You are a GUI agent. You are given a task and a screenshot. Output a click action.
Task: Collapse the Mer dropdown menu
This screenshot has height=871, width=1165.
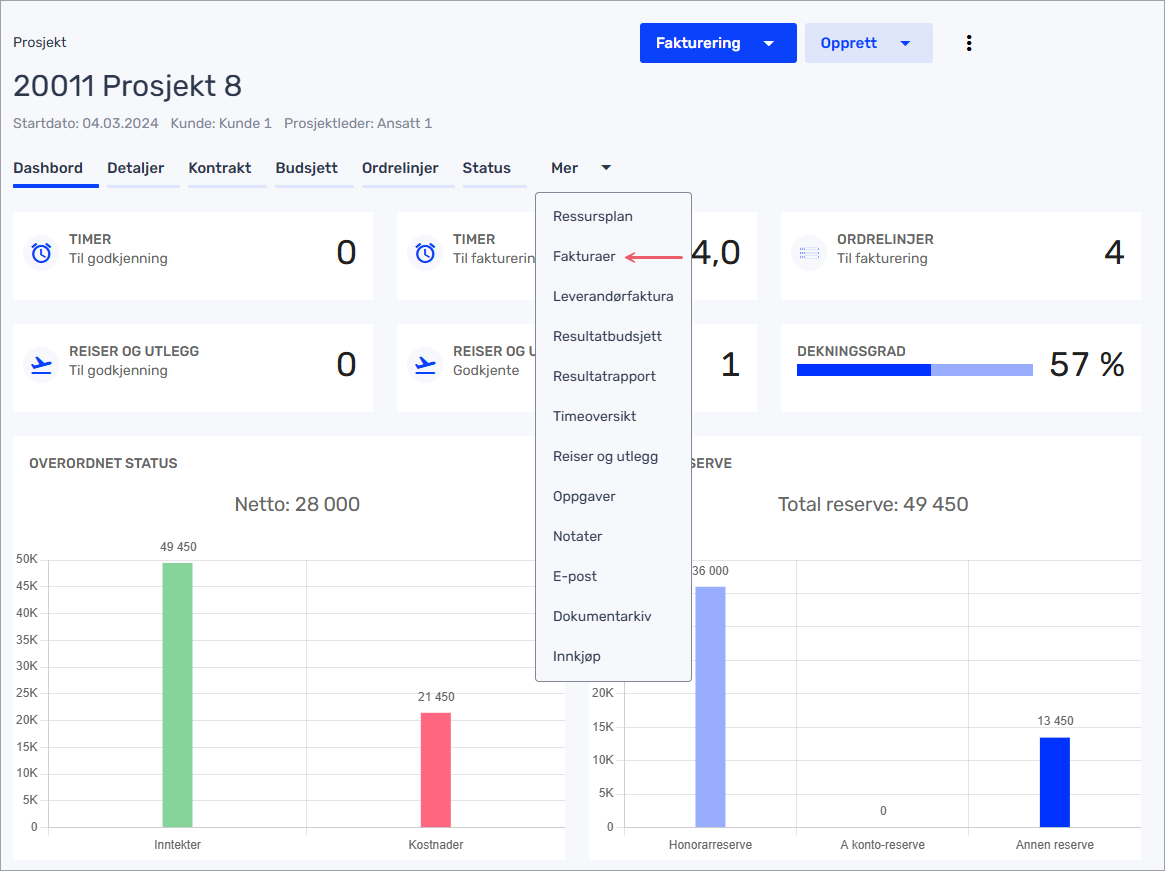point(580,168)
